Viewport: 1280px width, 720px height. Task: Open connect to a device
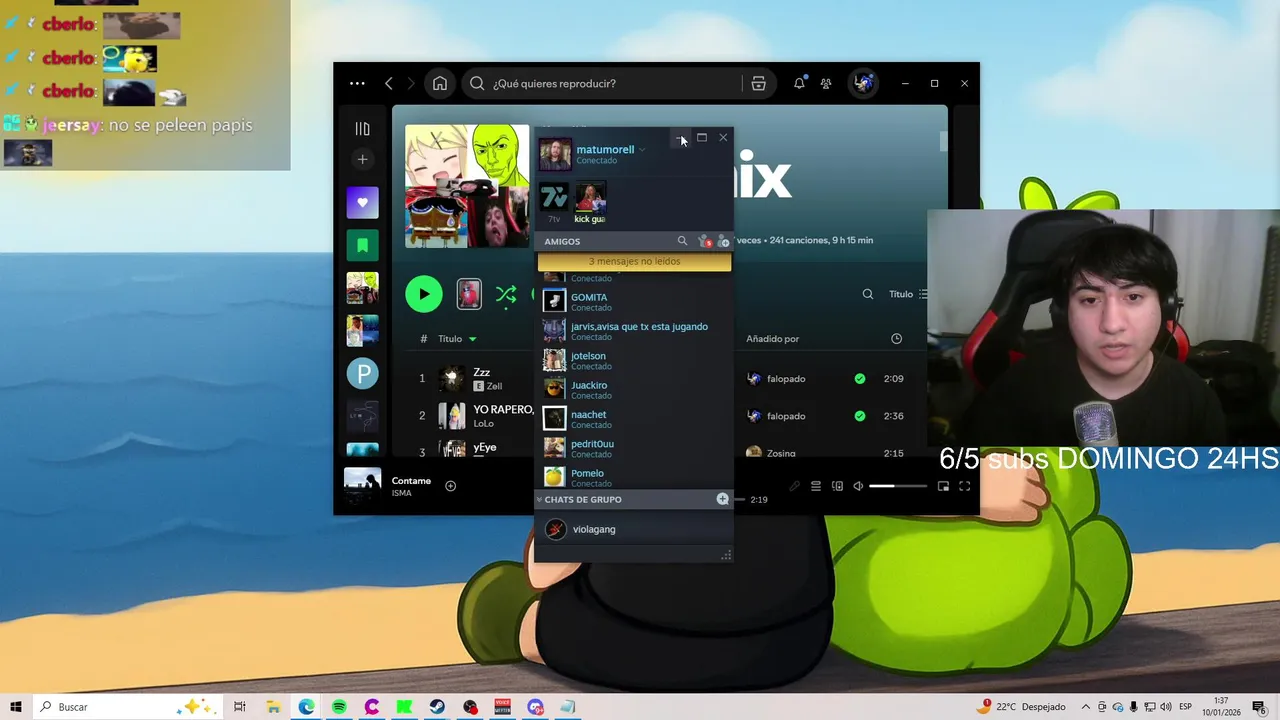point(837,486)
